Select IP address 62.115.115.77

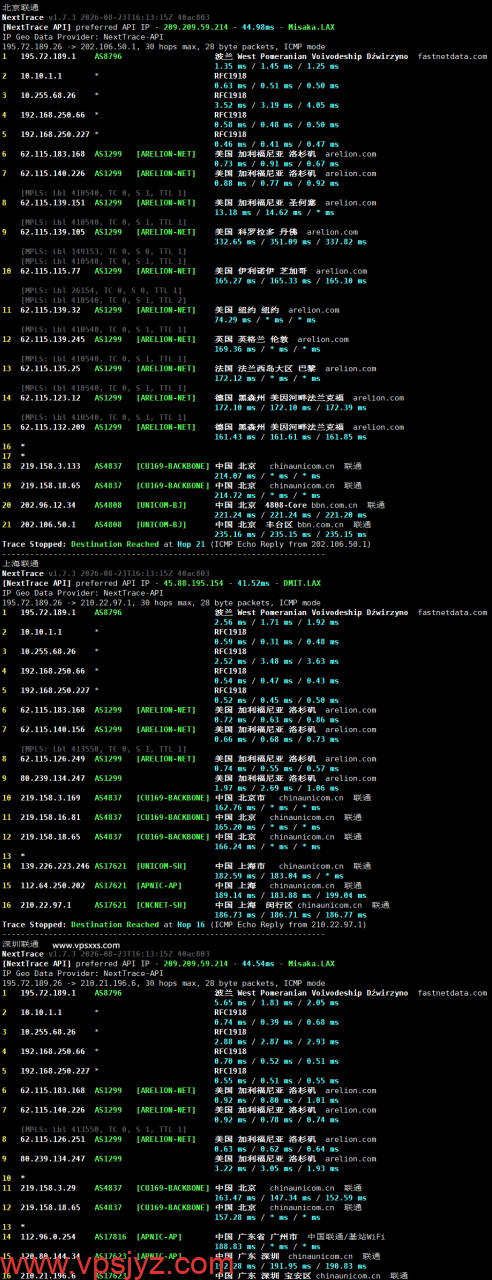[49, 271]
